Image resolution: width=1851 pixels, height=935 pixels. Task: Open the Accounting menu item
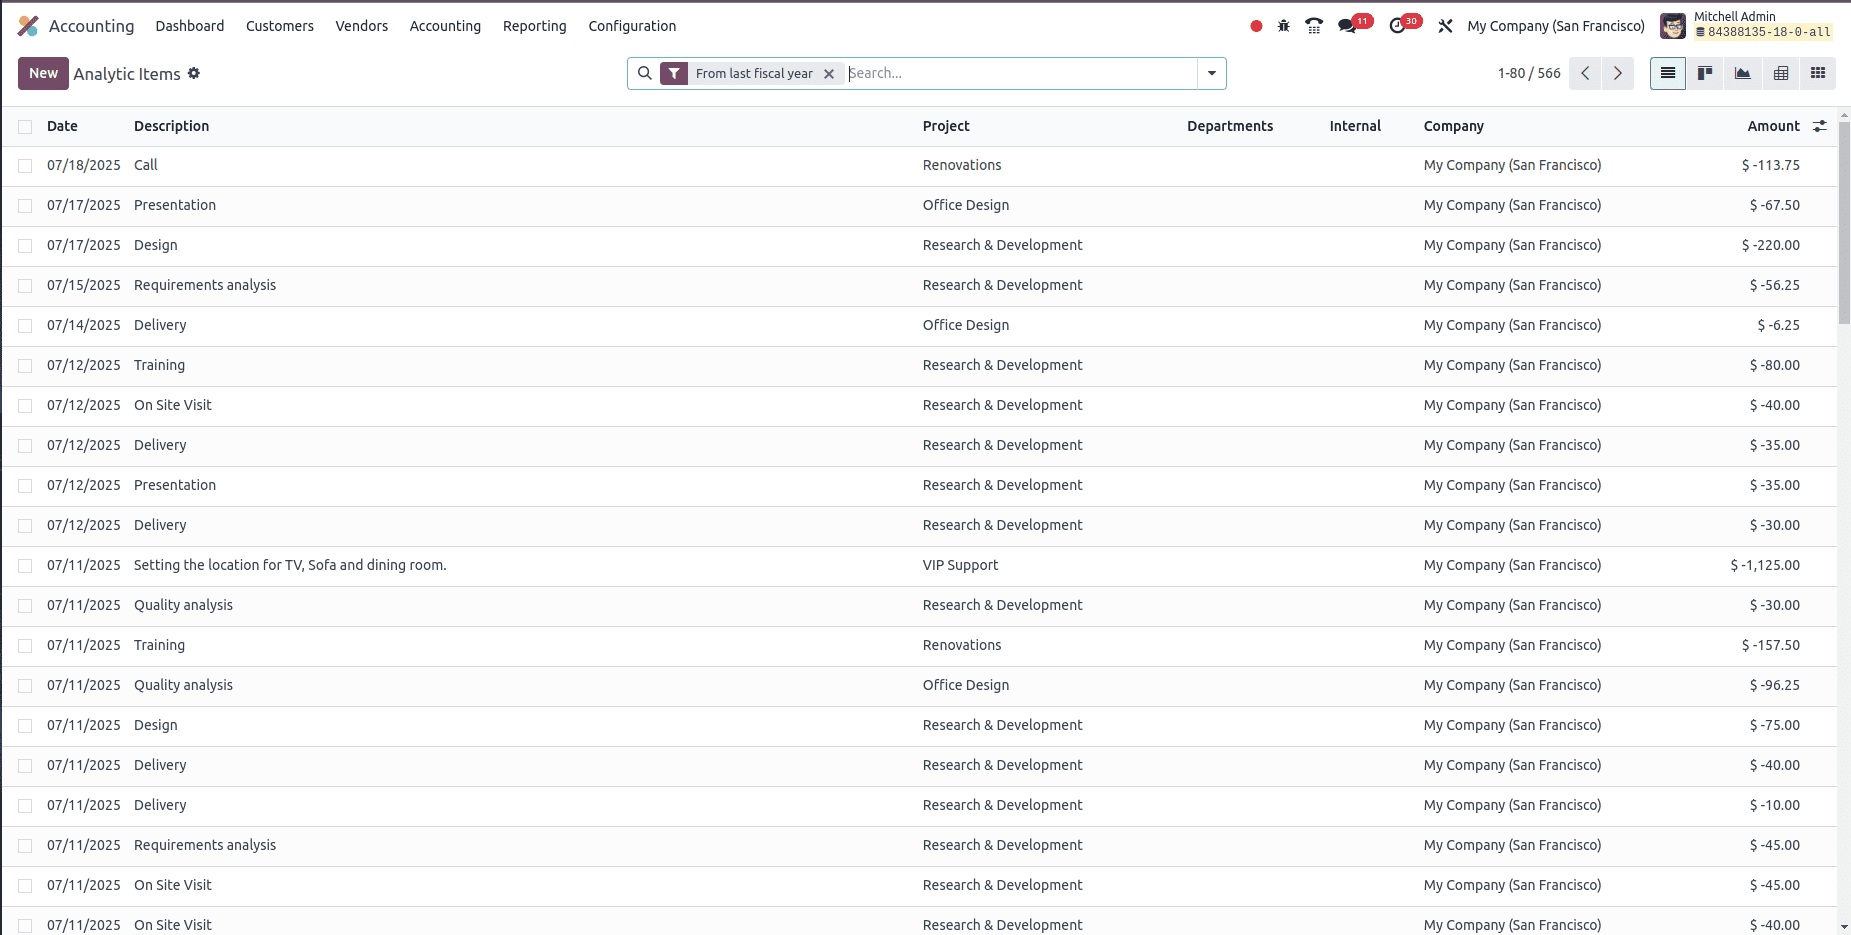click(445, 26)
